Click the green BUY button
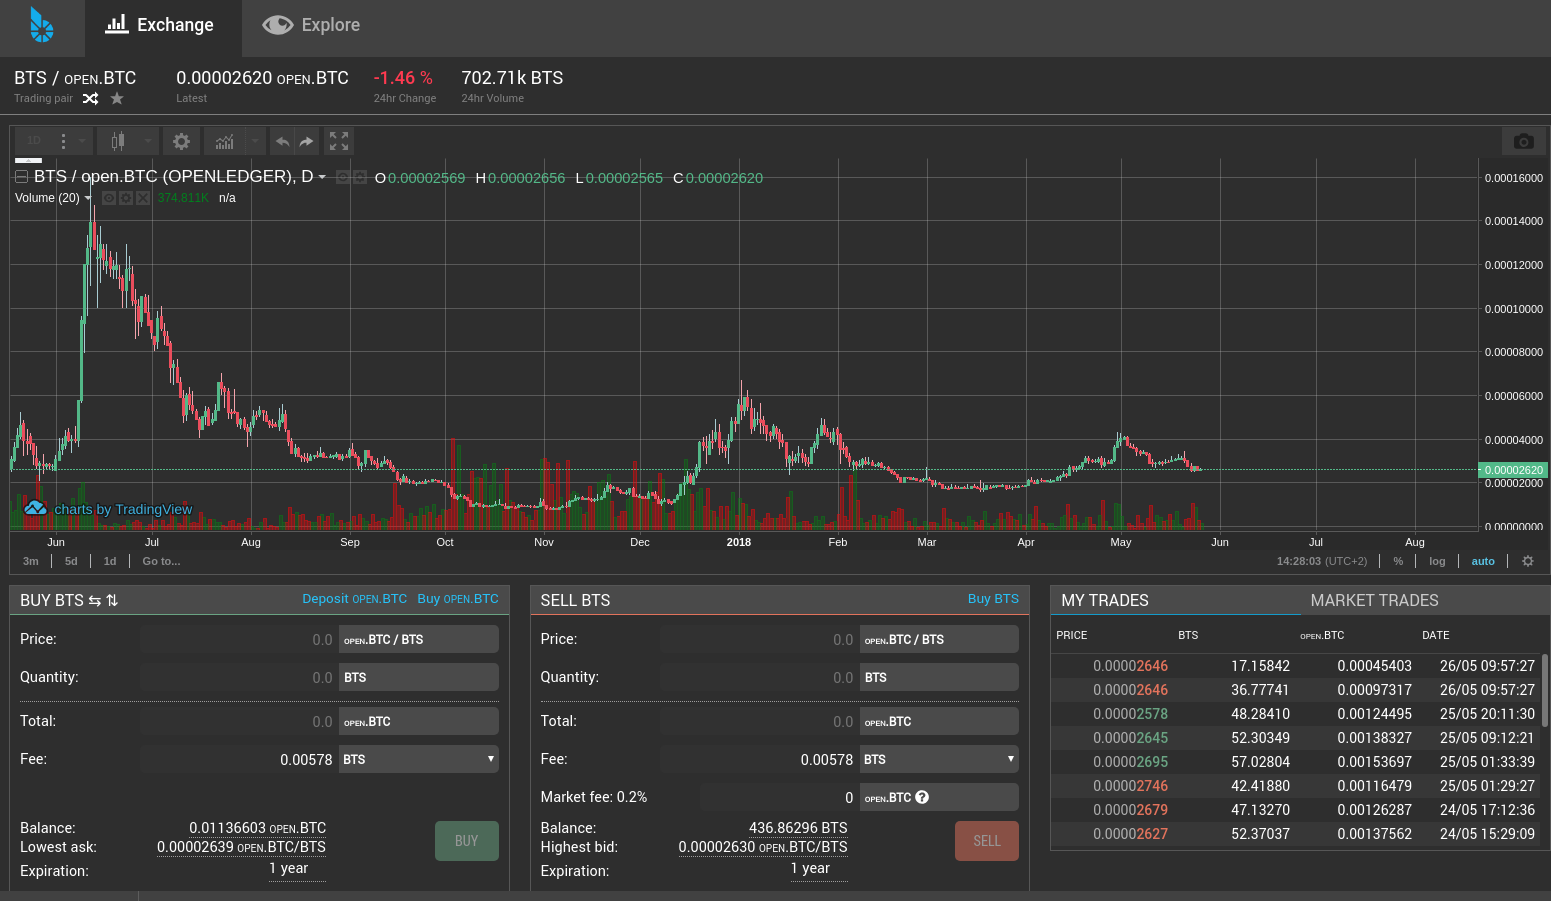 467,841
